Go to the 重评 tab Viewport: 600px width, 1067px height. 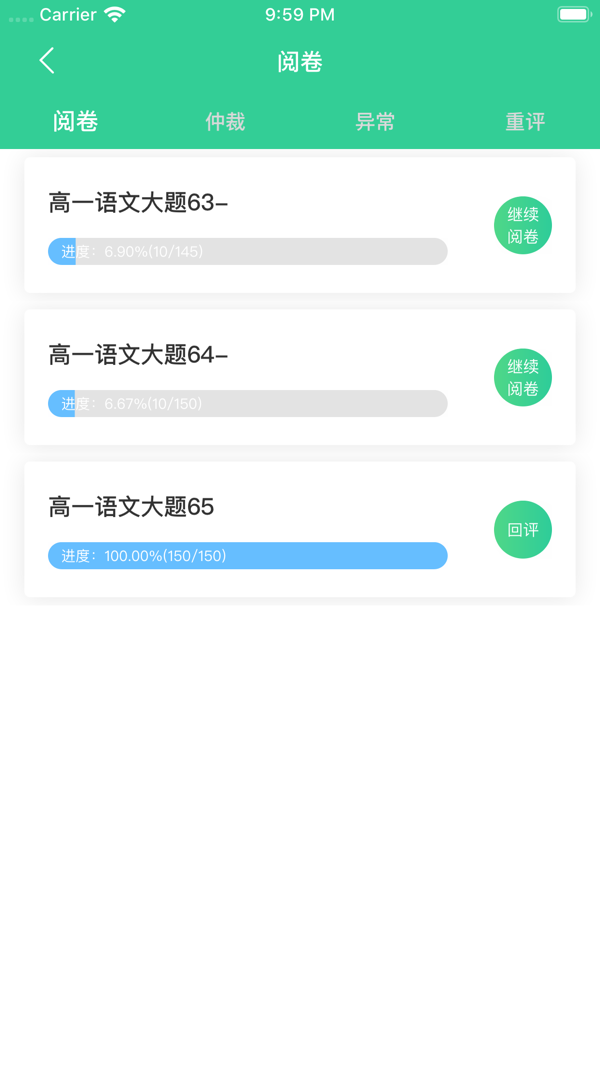pos(525,122)
